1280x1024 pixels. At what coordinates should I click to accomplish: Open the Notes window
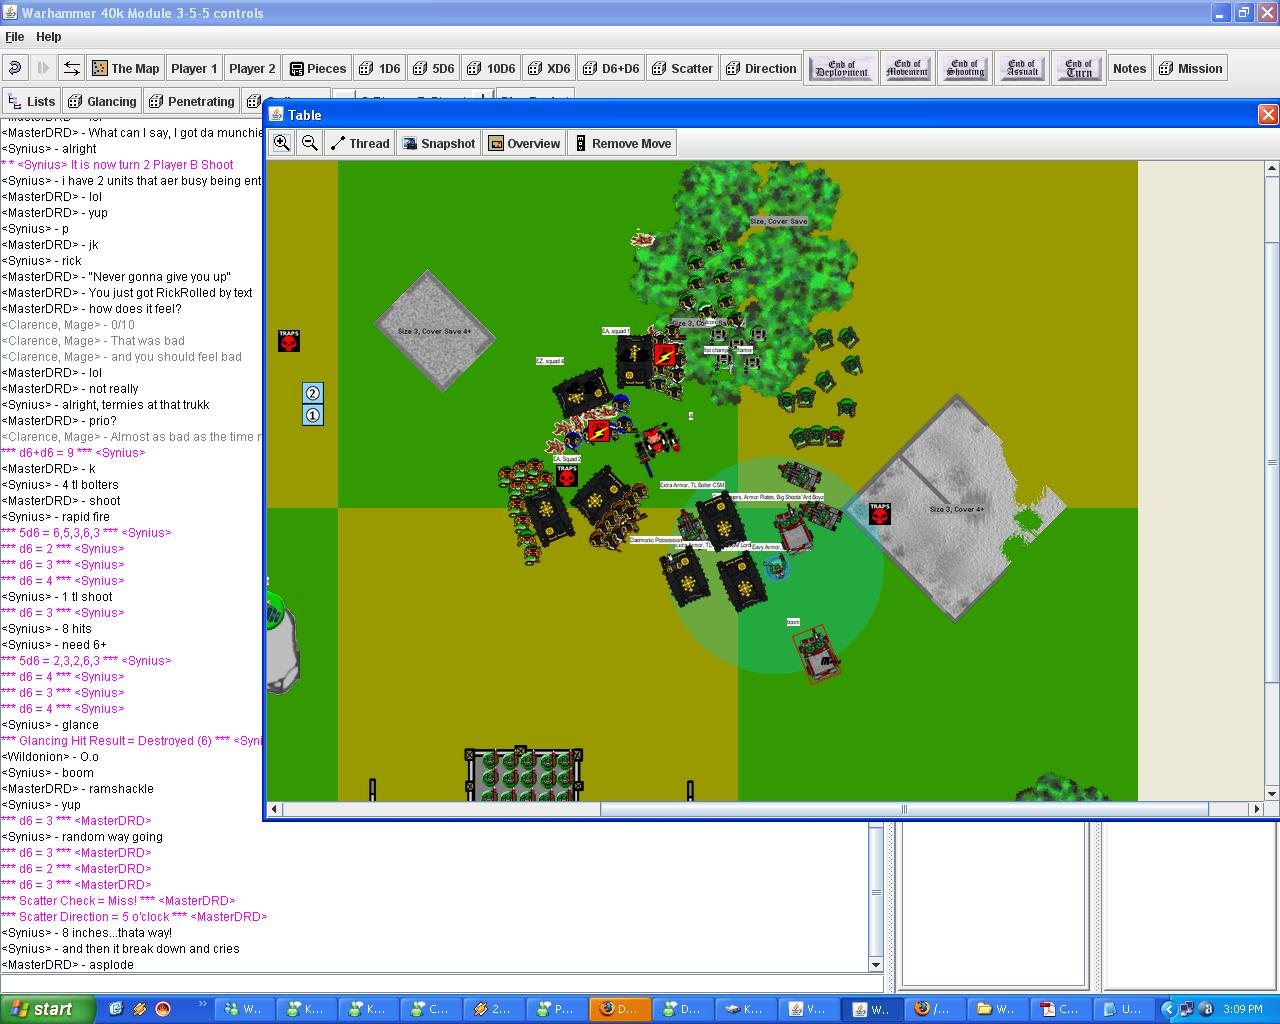point(1129,68)
